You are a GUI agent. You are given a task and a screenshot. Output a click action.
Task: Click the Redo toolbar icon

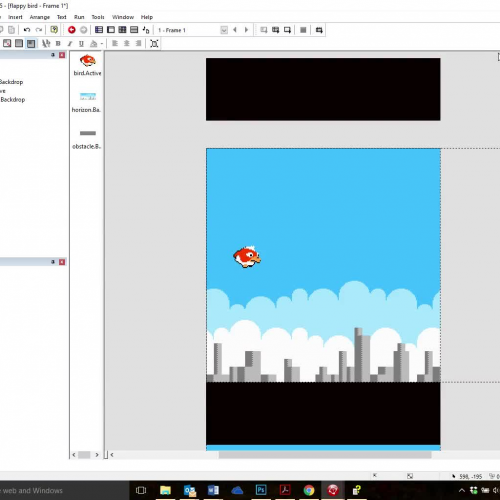click(x=39, y=30)
